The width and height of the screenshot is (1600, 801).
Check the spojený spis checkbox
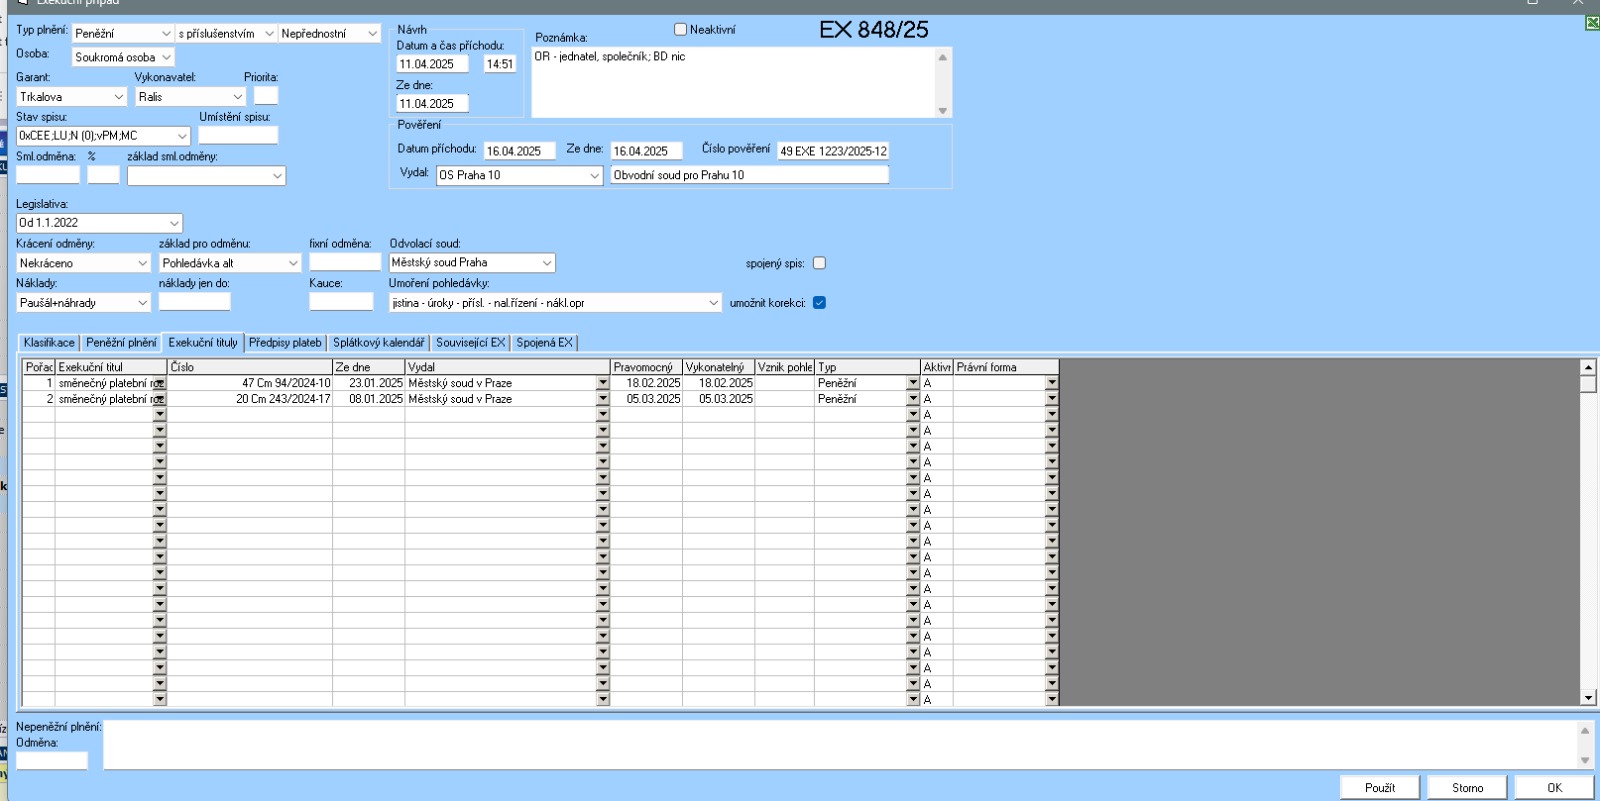[x=819, y=263]
